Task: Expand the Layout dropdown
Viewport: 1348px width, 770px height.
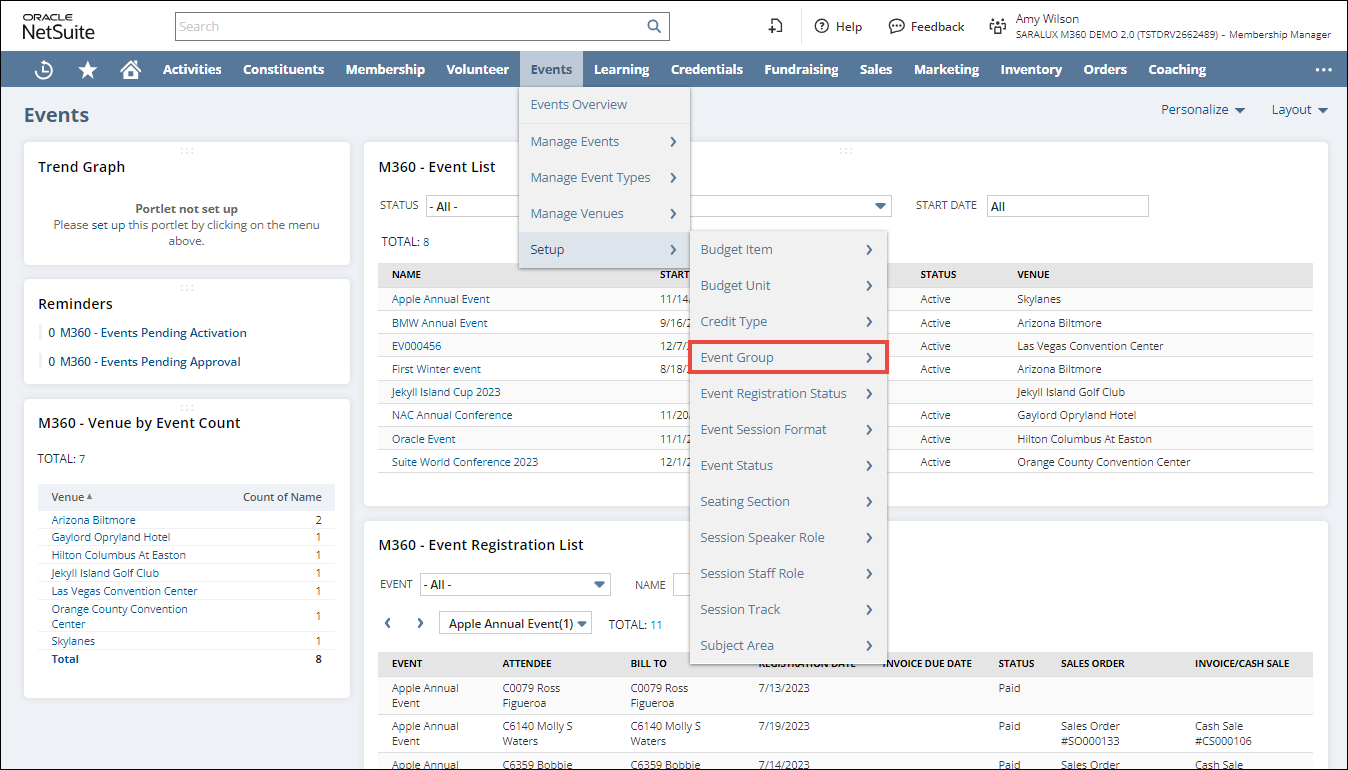Action: [x=1299, y=110]
